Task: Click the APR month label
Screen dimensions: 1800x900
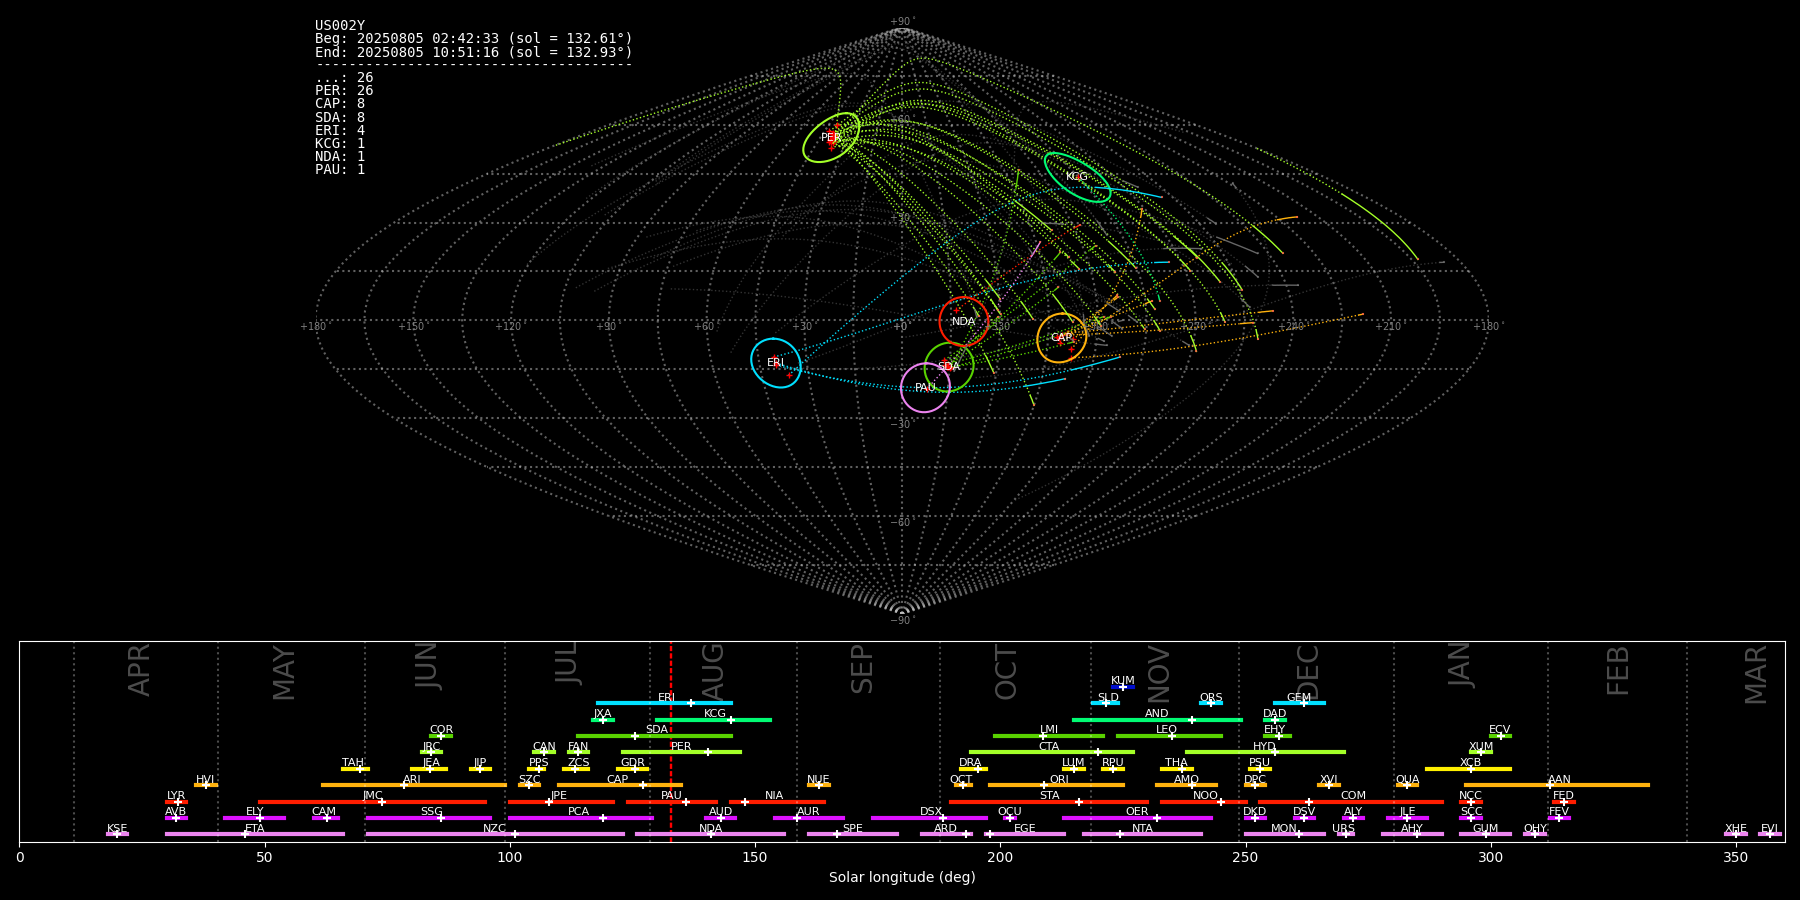Action: (x=139, y=670)
